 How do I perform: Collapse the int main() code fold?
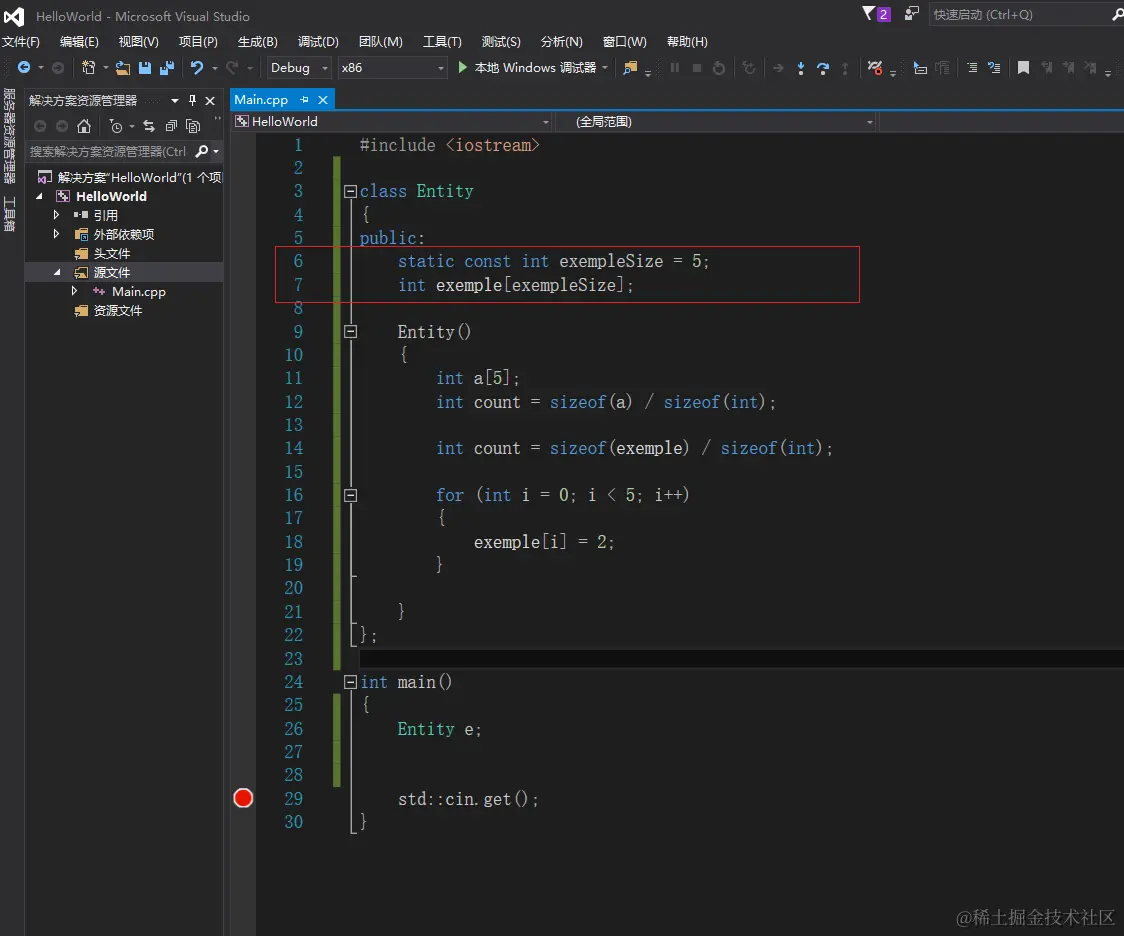coord(351,682)
